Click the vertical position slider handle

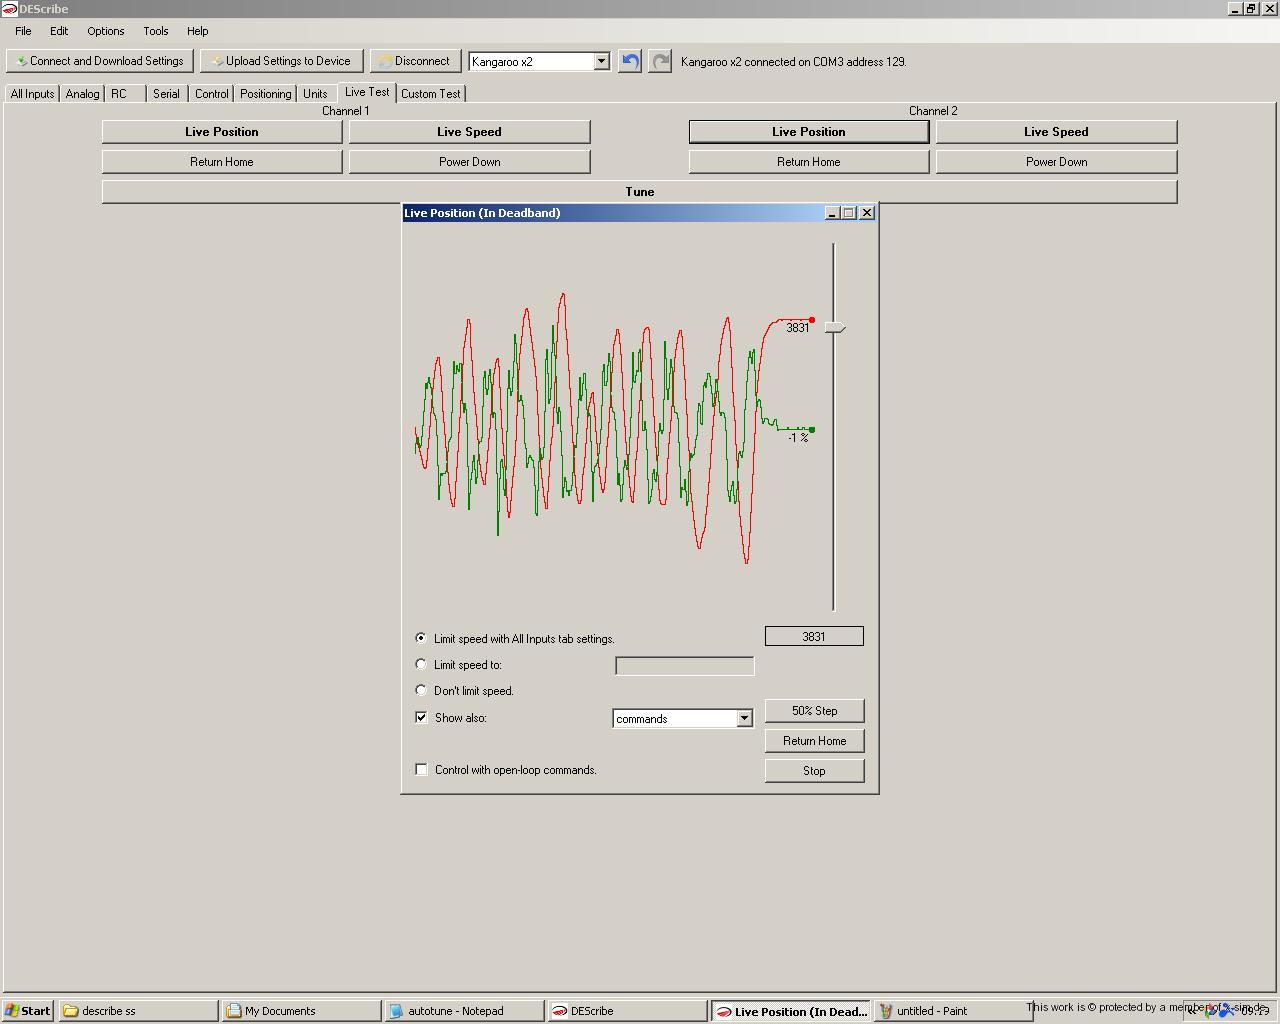835,328
